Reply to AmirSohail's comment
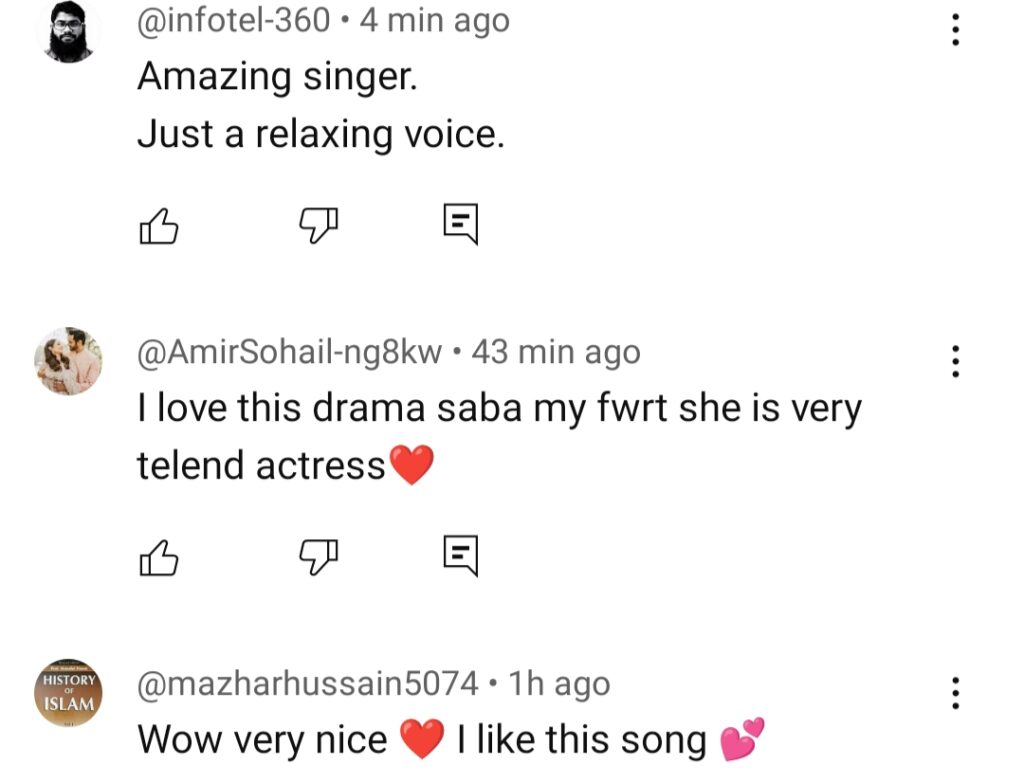 [x=461, y=556]
